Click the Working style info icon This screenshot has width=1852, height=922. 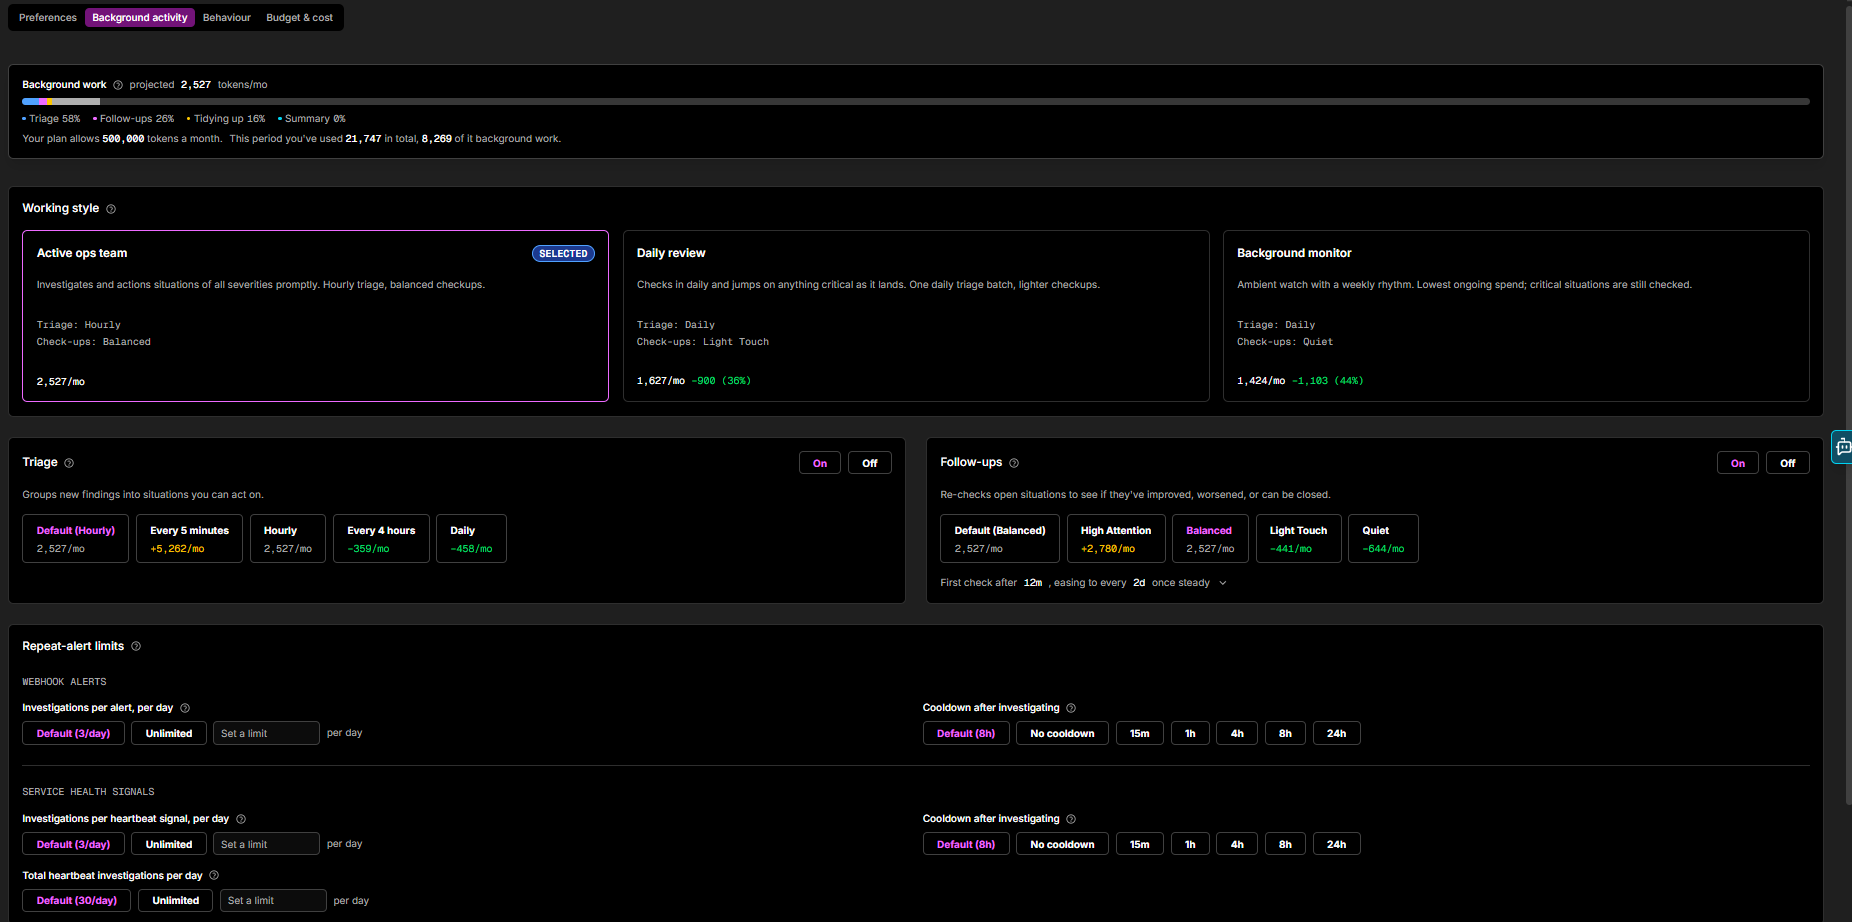(111, 209)
